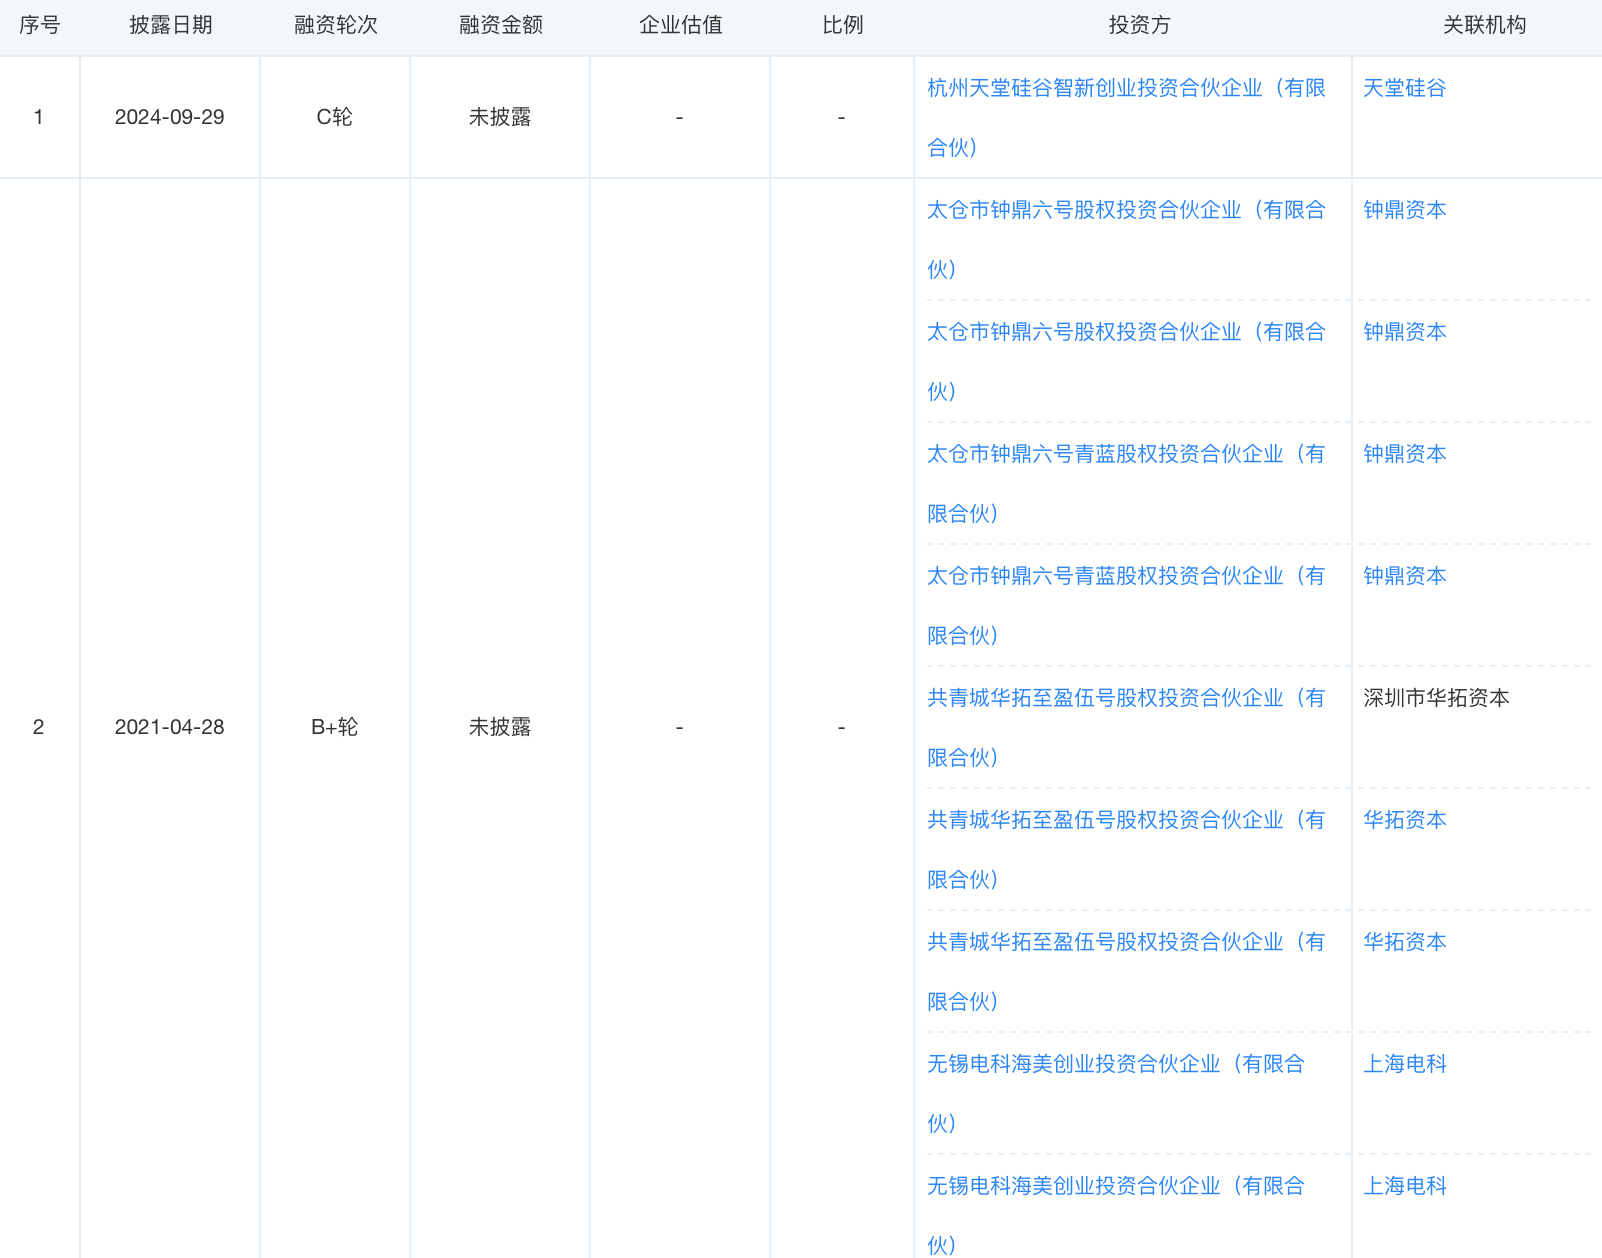
Task: Click the 序号 column header
Action: click(x=39, y=26)
